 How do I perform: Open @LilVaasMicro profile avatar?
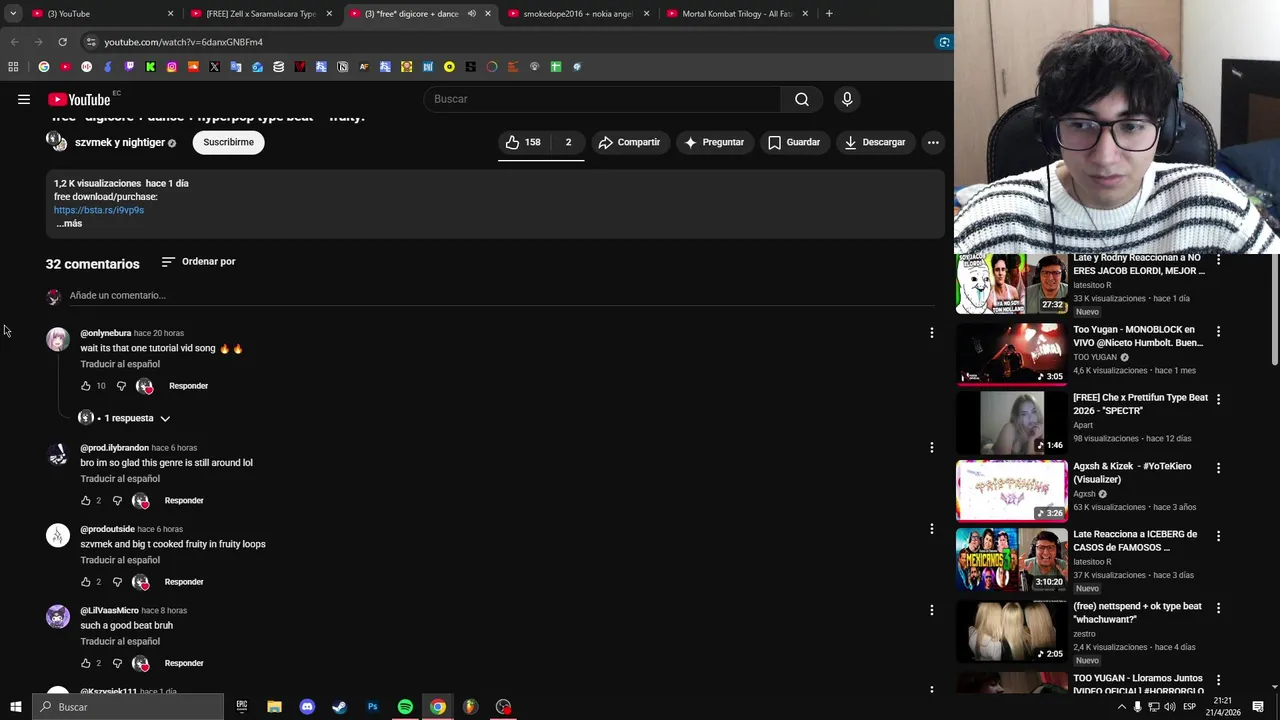58,617
